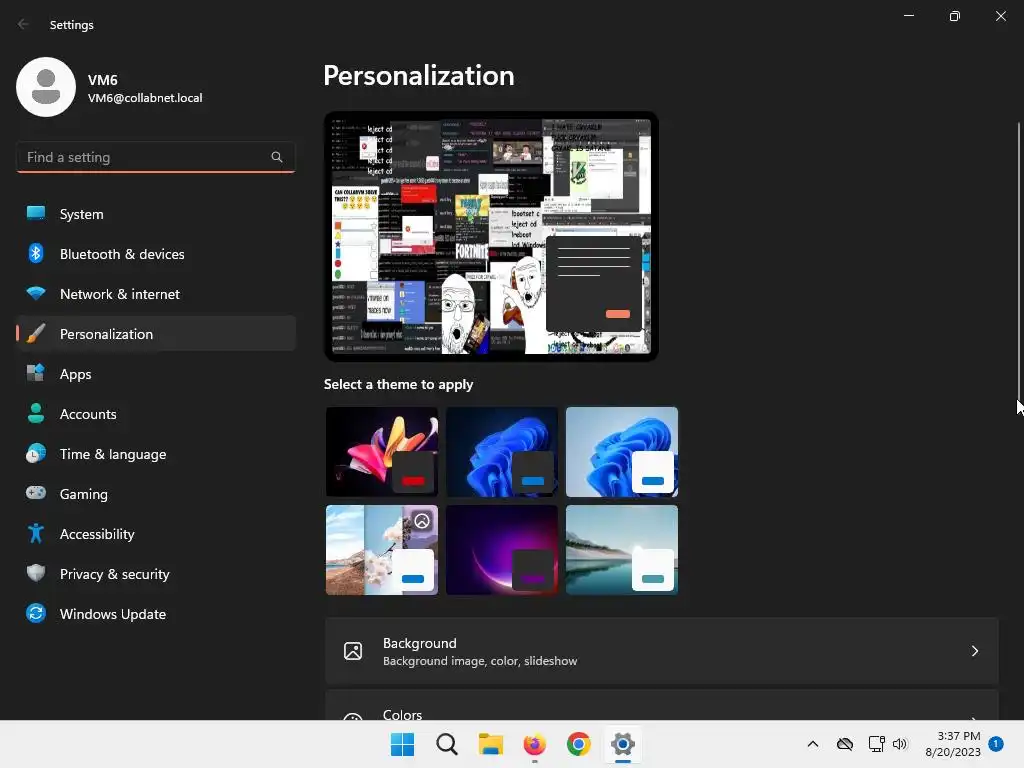Apply the light blue Windows bloom theme
Image resolution: width=1024 pixels, height=768 pixels.
622,452
